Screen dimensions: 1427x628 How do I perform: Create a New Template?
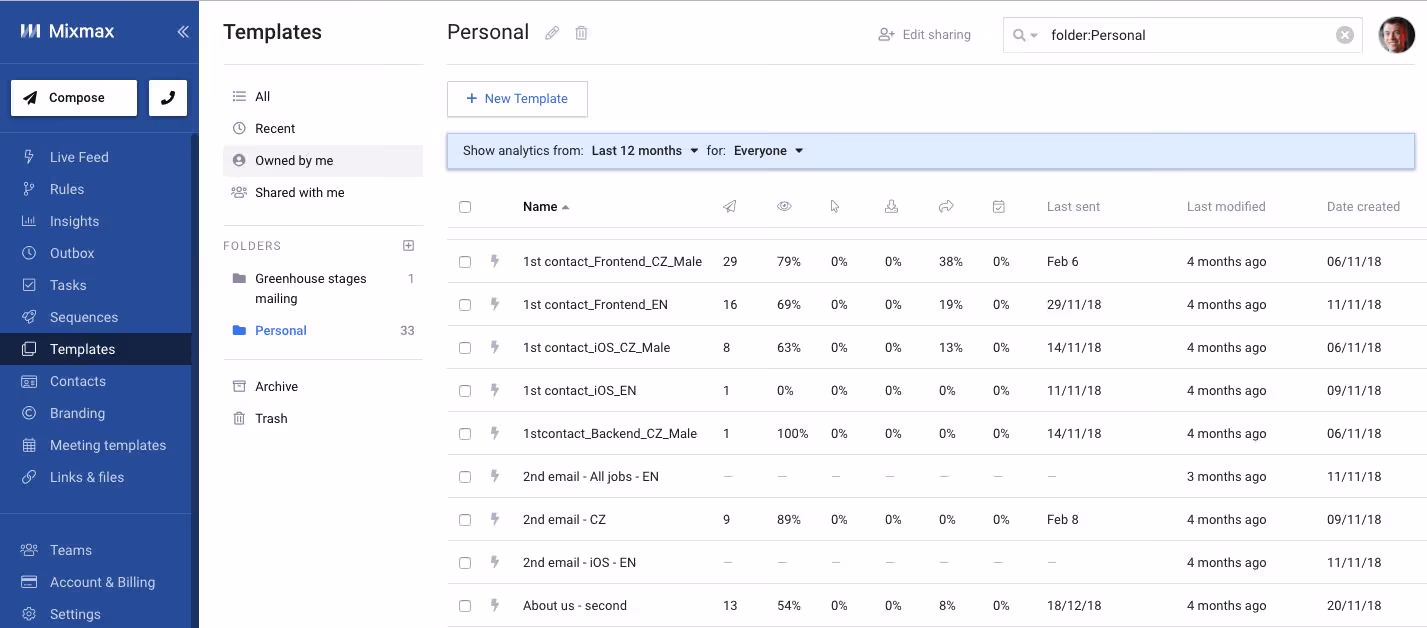[517, 99]
